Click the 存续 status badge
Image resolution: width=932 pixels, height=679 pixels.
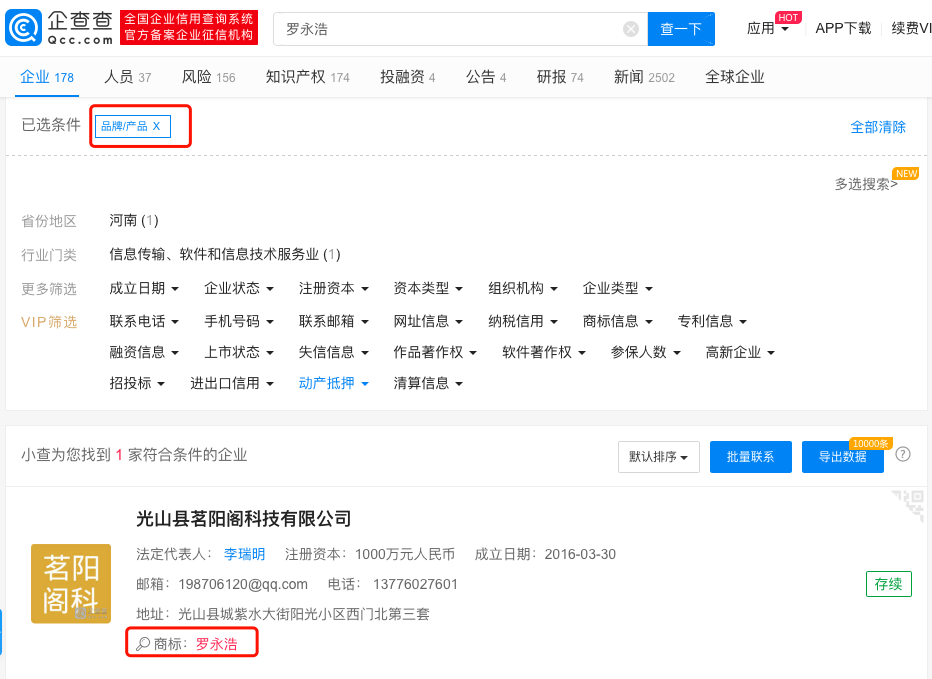(x=889, y=584)
